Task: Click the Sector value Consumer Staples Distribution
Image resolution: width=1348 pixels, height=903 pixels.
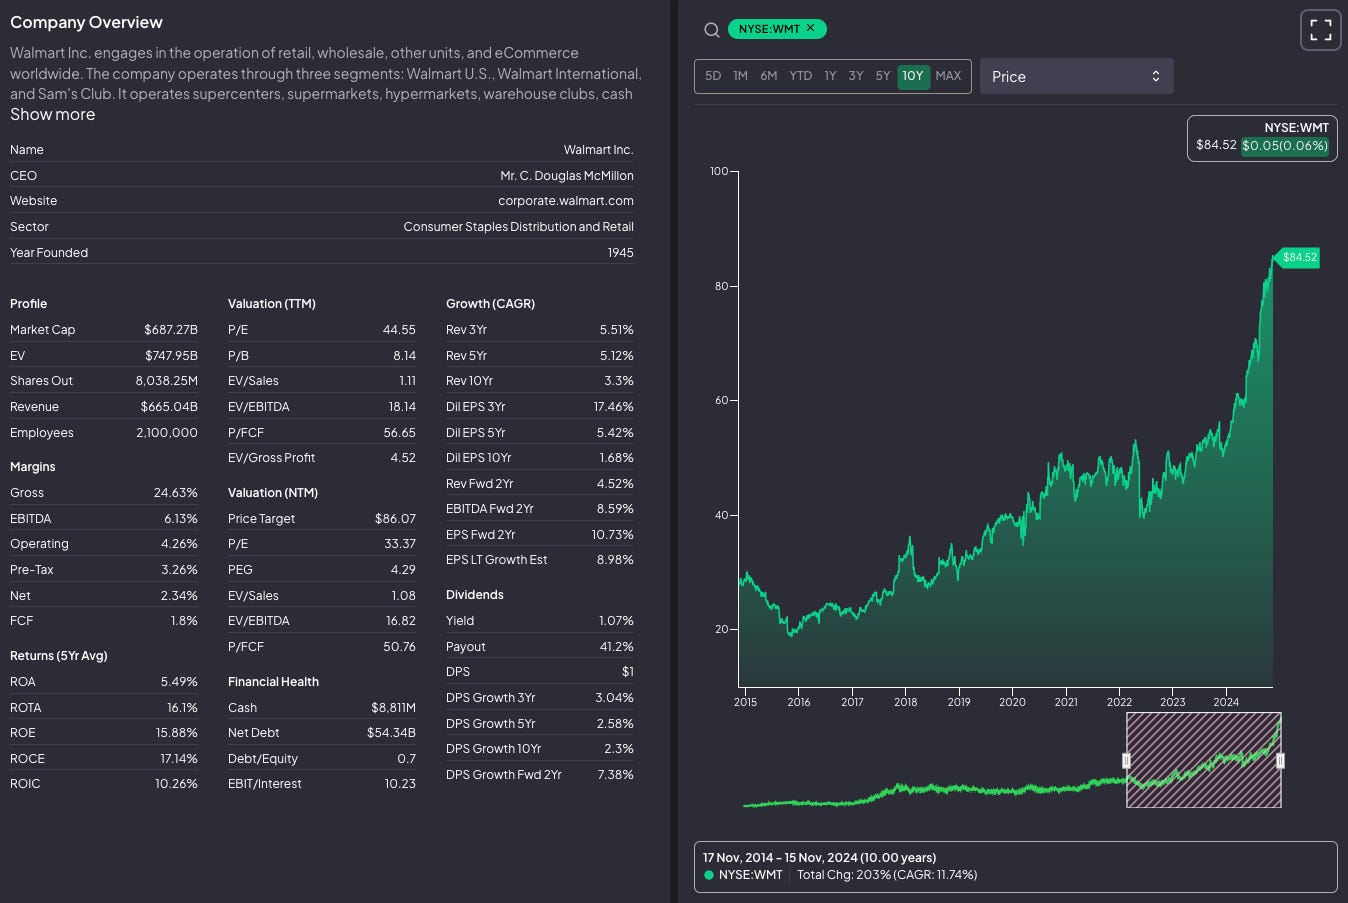Action: [x=518, y=227]
